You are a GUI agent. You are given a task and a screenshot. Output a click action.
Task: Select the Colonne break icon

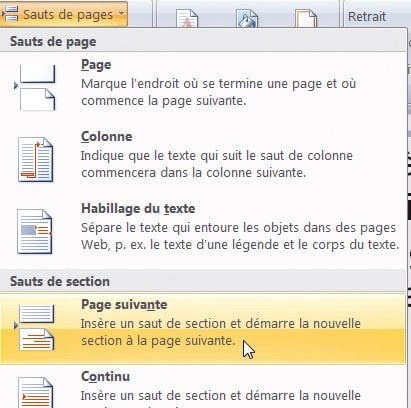(35, 160)
